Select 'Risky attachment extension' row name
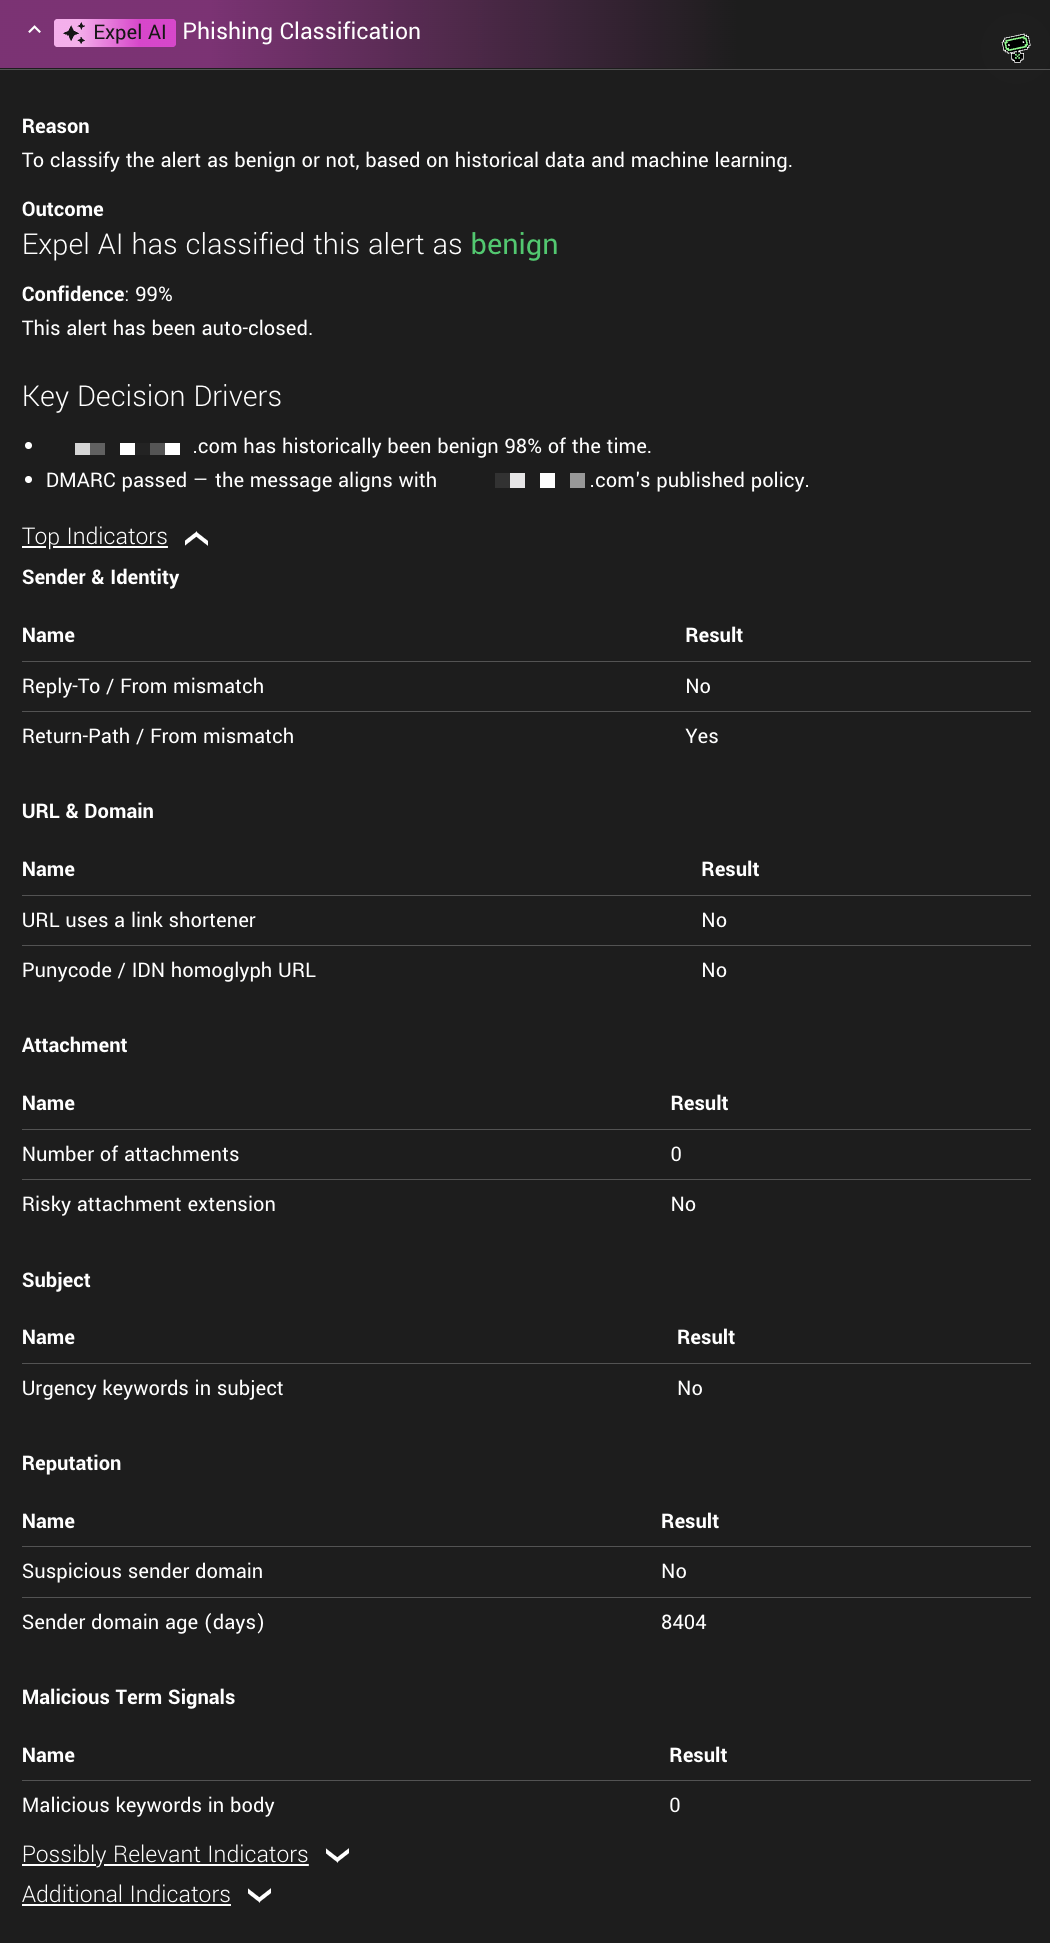 149,1204
